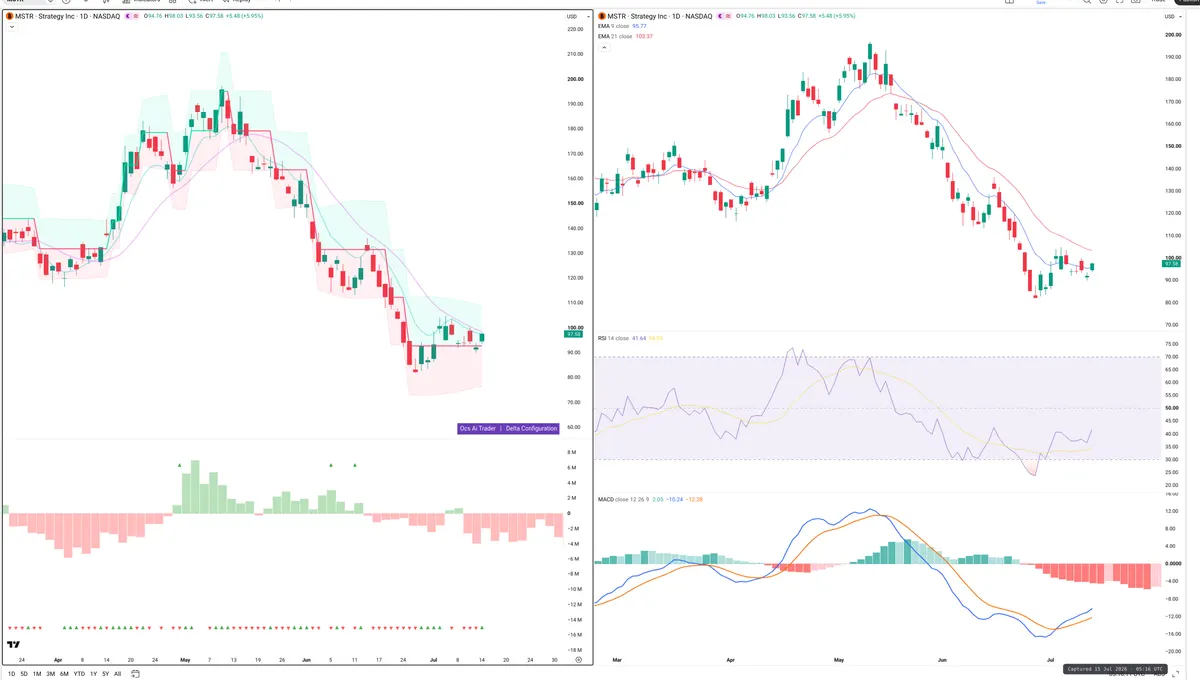The height and width of the screenshot is (680, 1200).
Task: Collapse the EMA indicator legend on right chart
Action: 604,47
